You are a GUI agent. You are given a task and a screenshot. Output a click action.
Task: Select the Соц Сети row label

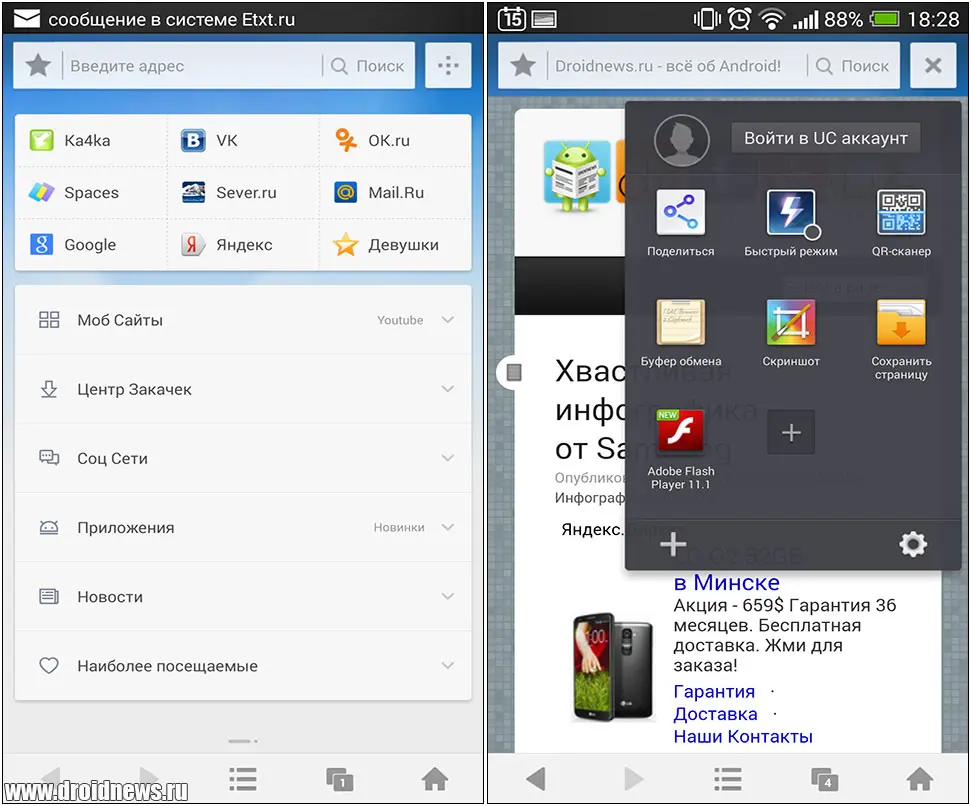(113, 459)
